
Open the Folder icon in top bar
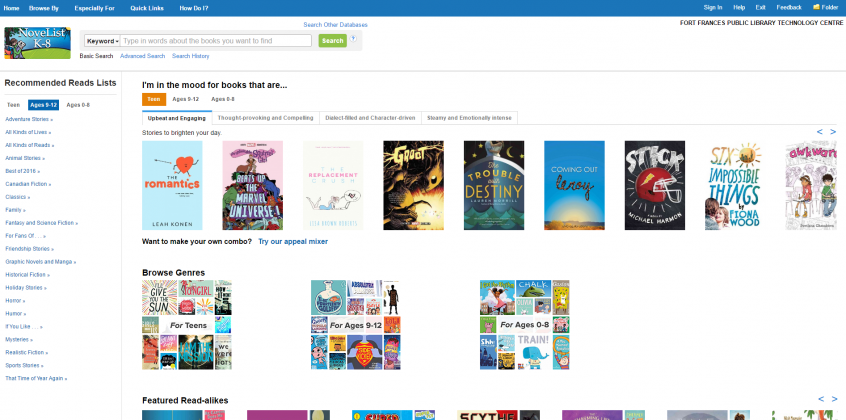(825, 7)
